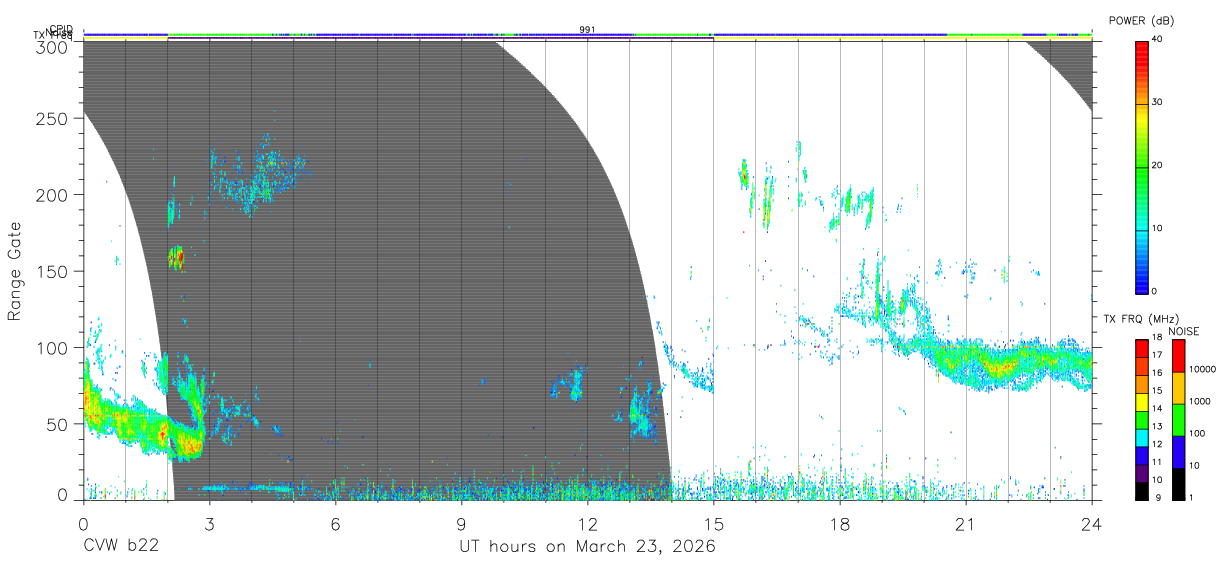The image size is (1228, 567).
Task: Select the "991" CPID value at top
Action: 587,30
